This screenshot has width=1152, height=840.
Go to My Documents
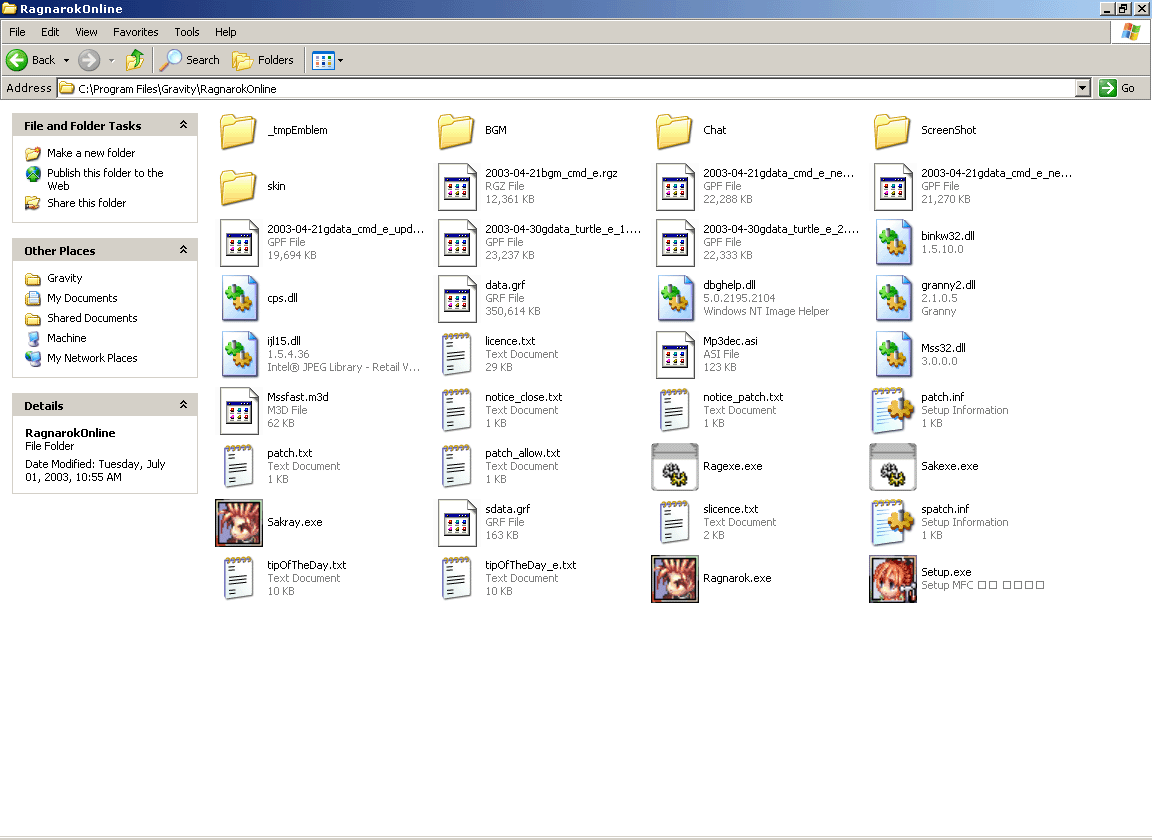coord(82,298)
